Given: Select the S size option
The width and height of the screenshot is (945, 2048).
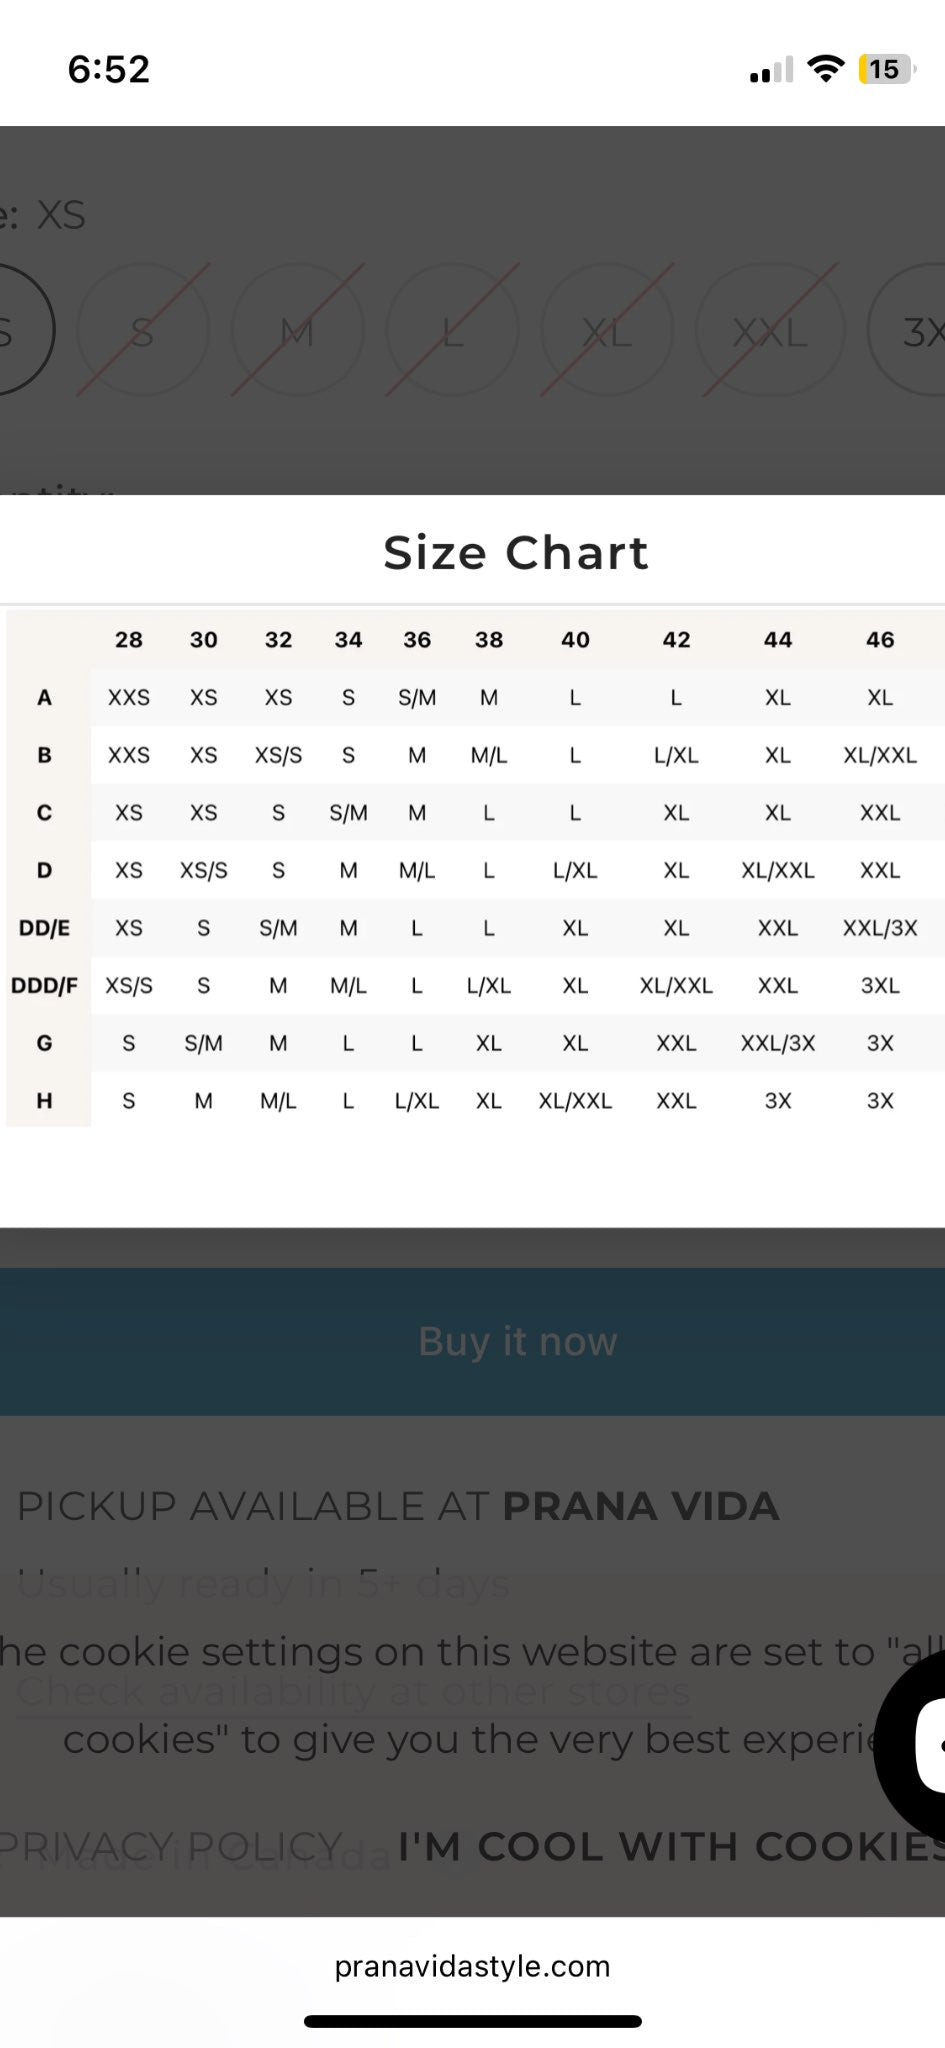Looking at the screenshot, I should point(142,331).
